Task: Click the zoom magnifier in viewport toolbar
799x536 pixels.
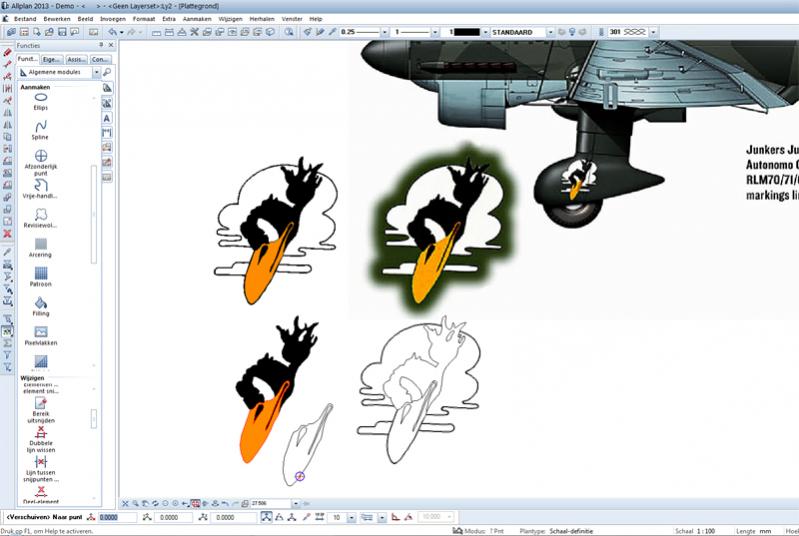Action: point(135,503)
